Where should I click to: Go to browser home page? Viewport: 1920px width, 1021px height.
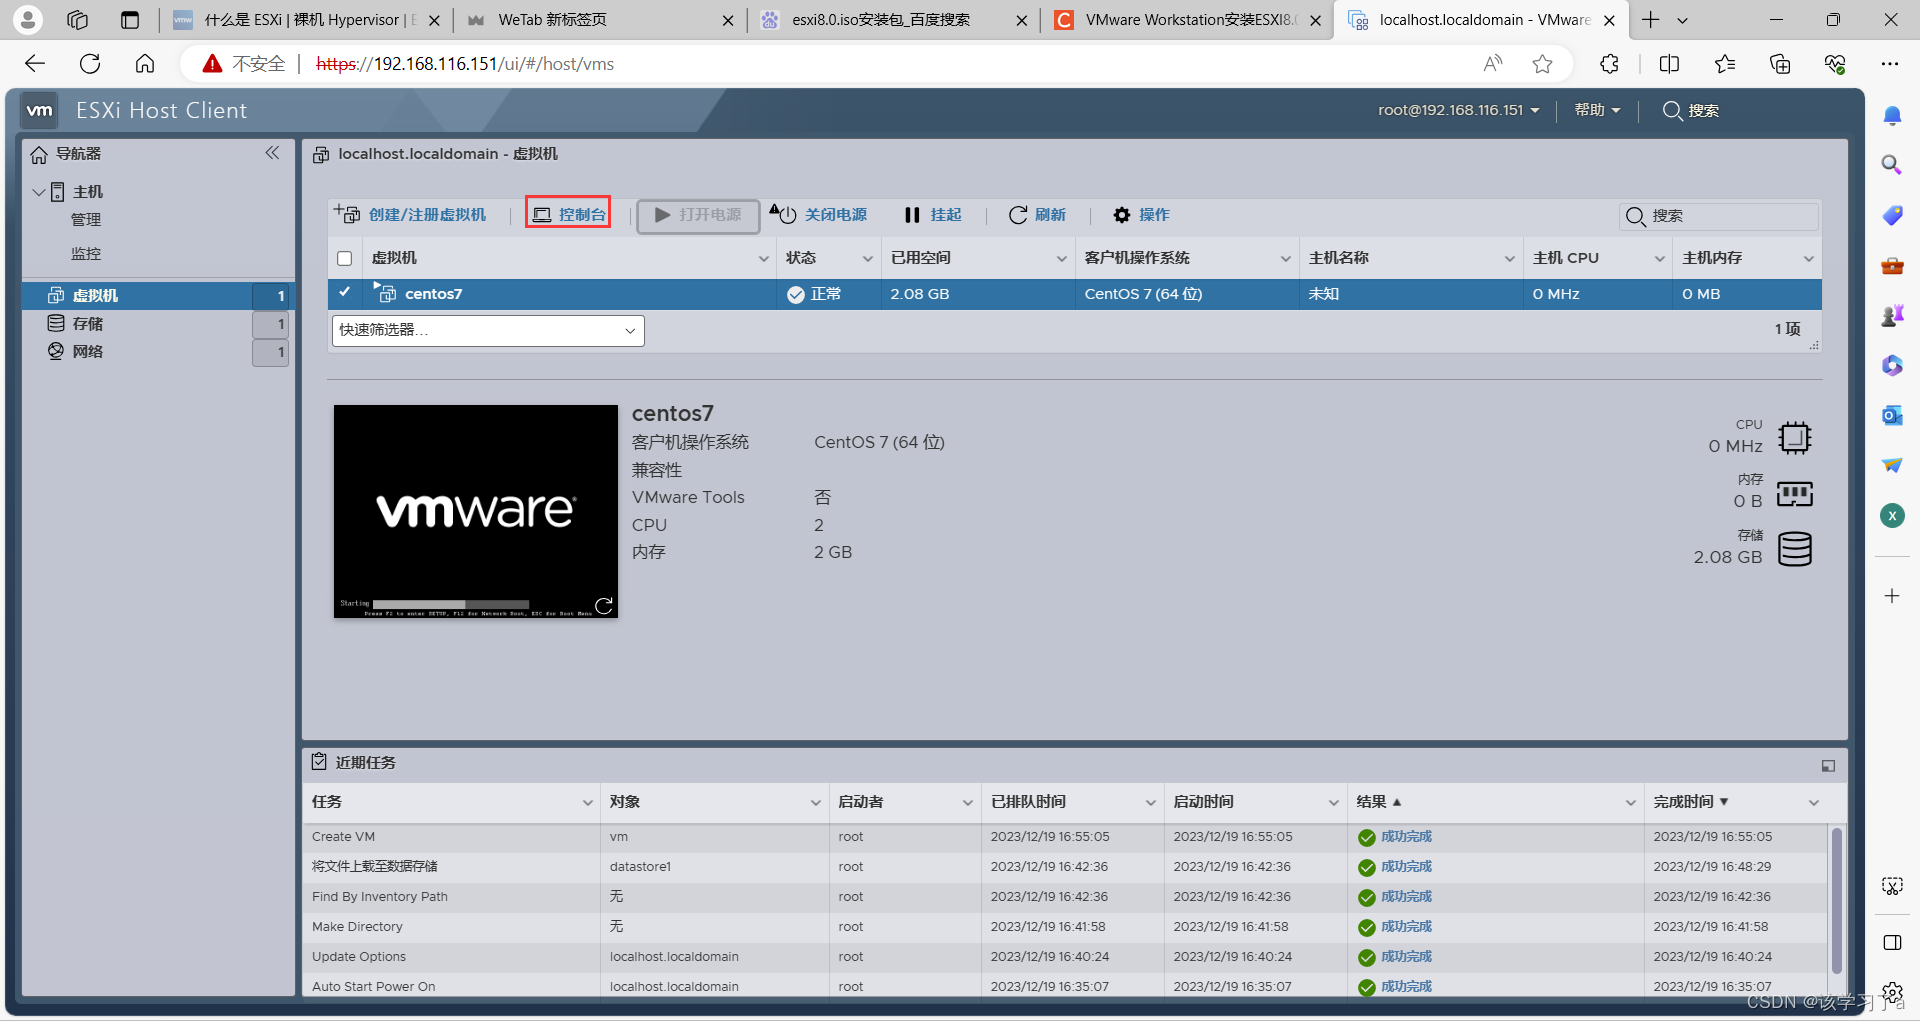click(145, 64)
